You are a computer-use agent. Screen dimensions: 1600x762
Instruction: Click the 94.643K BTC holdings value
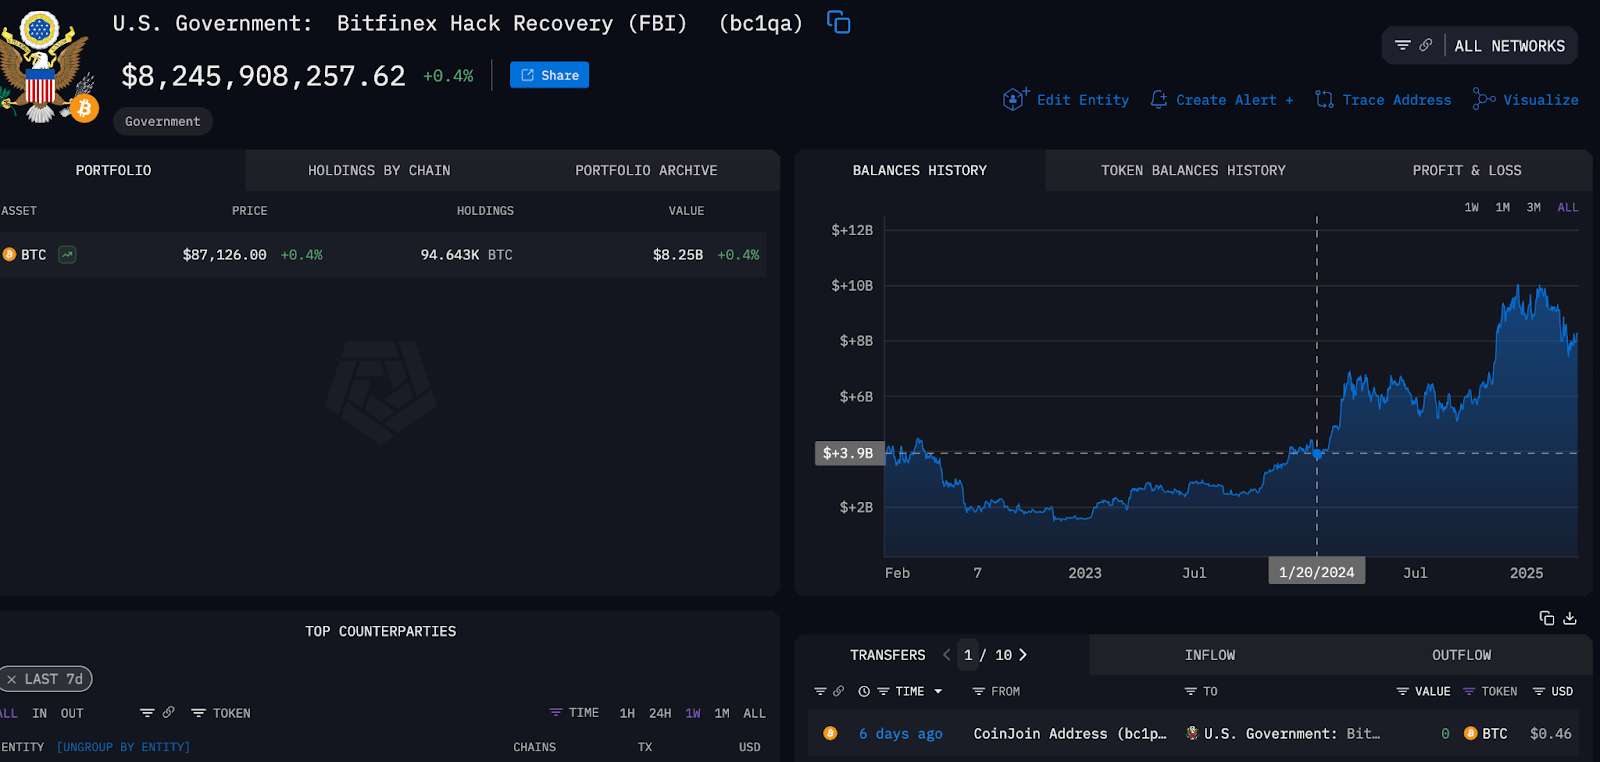tap(466, 255)
